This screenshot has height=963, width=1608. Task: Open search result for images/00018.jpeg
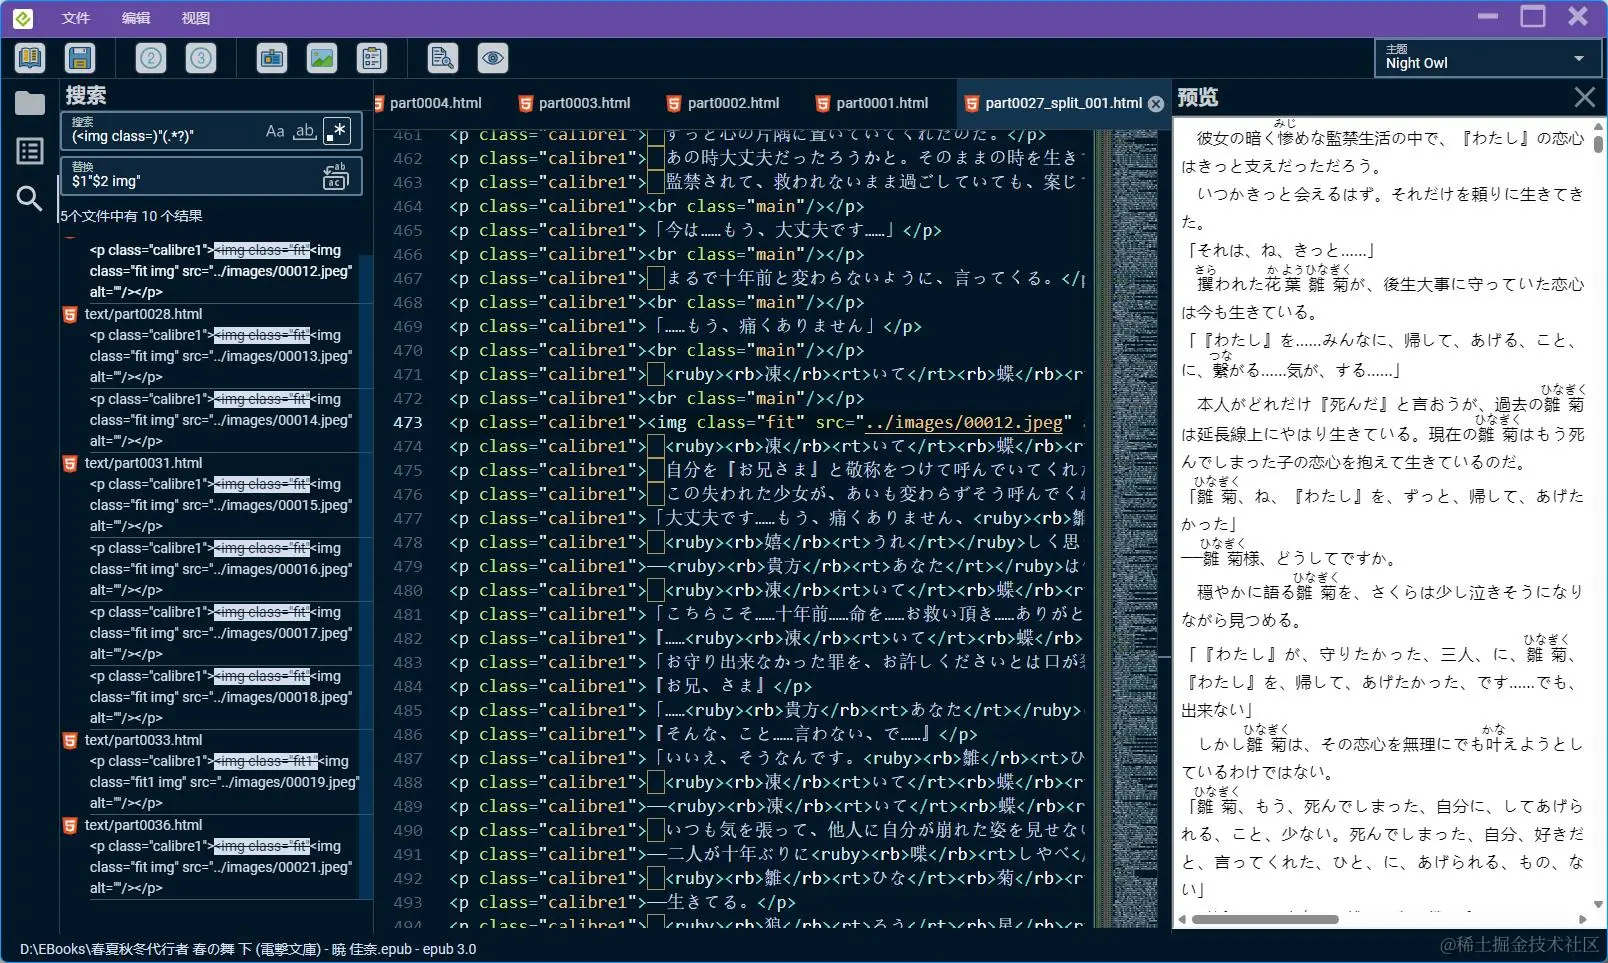[x=220, y=697]
